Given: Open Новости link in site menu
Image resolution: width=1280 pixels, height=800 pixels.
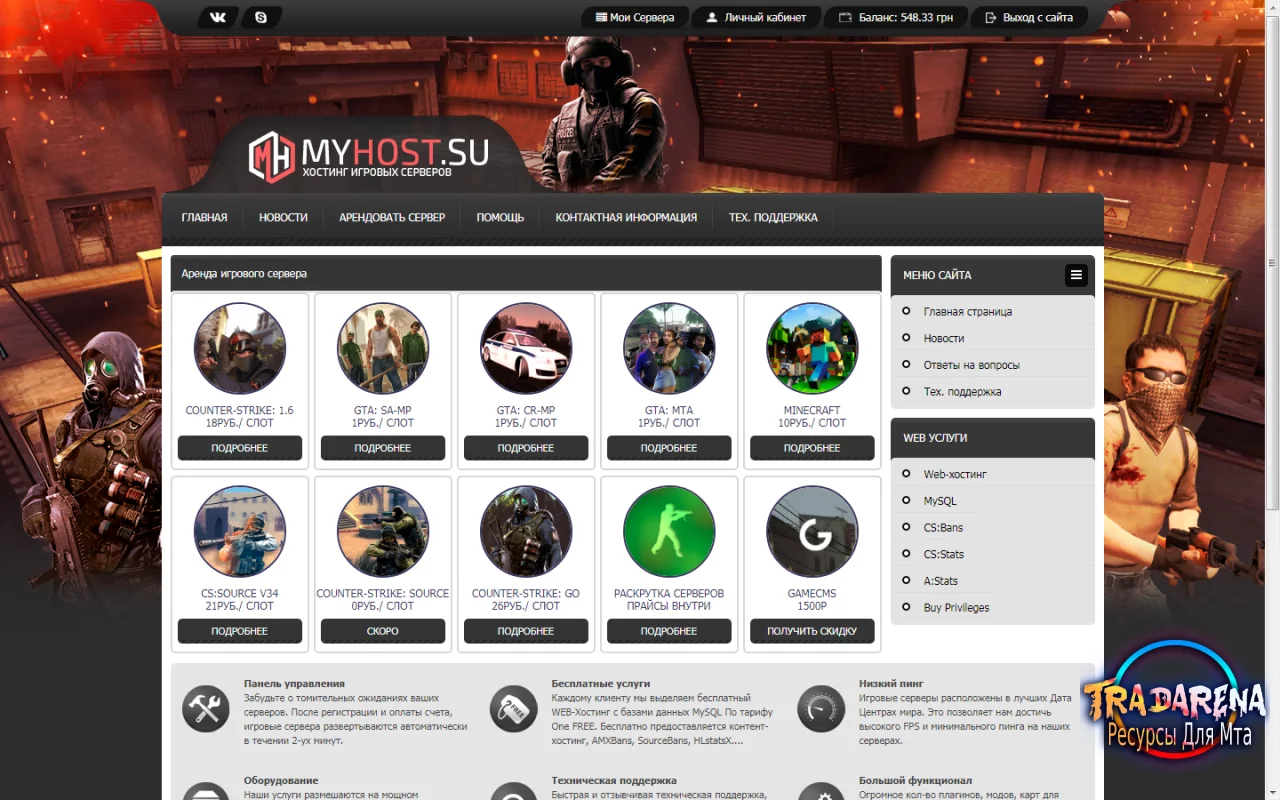Looking at the screenshot, I should [943, 338].
